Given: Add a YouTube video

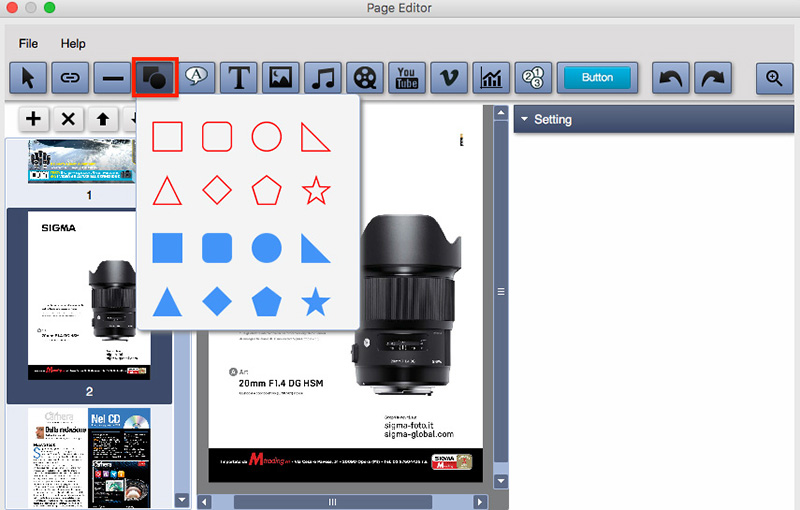Looking at the screenshot, I should (x=407, y=78).
